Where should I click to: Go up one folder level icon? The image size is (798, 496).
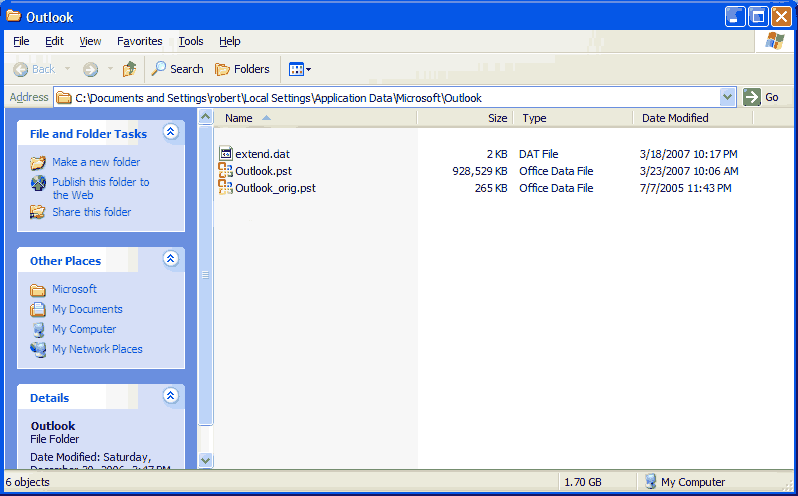(130, 69)
